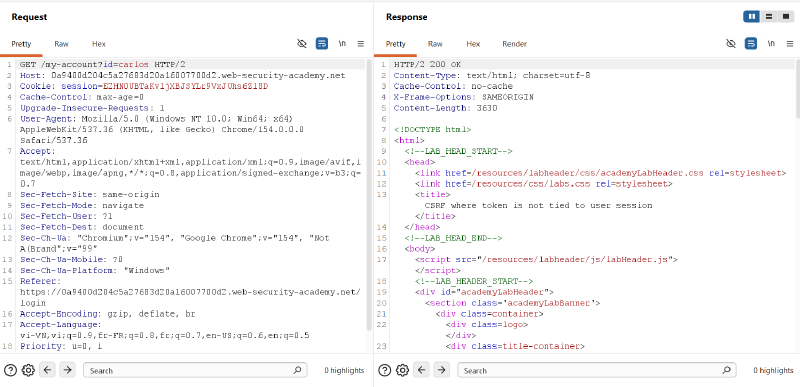Click '<!DOCTYPE html>' line in response
Screen dimensions: 800x387
pyautogui.click(x=432, y=130)
